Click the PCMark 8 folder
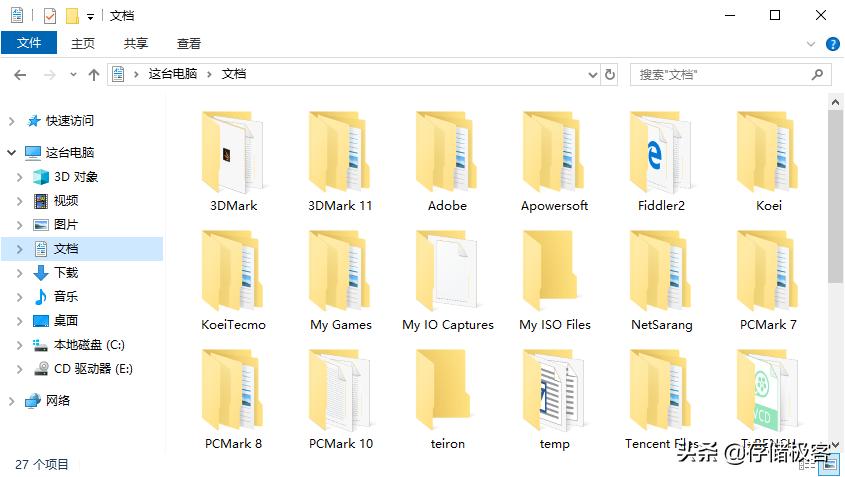The height and width of the screenshot is (477, 845). pos(233,400)
